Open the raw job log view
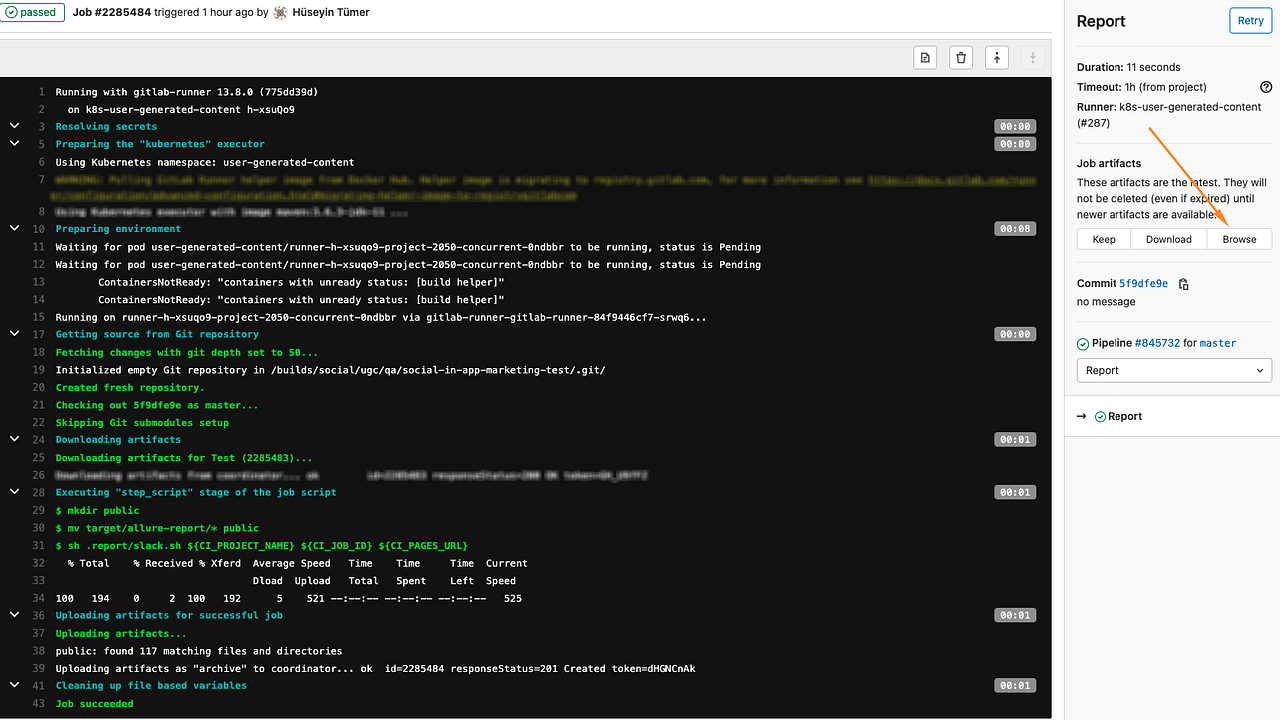The width and height of the screenshot is (1280, 720). click(x=924, y=57)
